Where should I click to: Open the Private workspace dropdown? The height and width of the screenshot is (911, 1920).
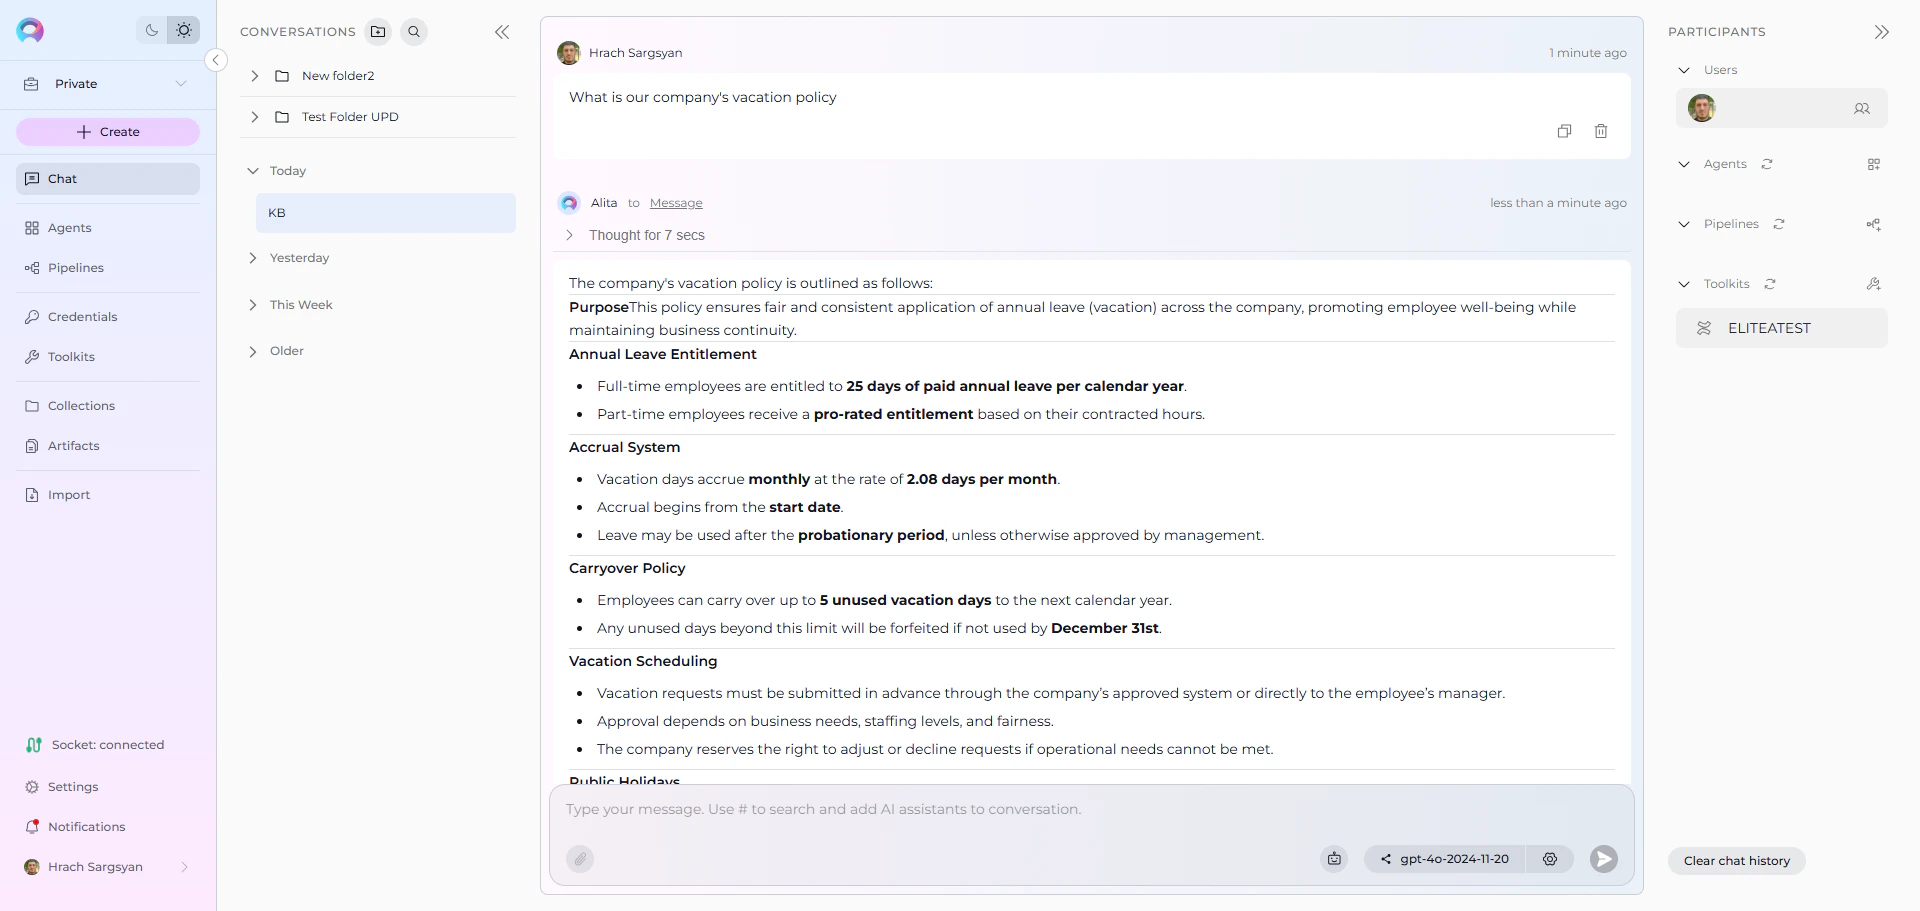click(181, 83)
